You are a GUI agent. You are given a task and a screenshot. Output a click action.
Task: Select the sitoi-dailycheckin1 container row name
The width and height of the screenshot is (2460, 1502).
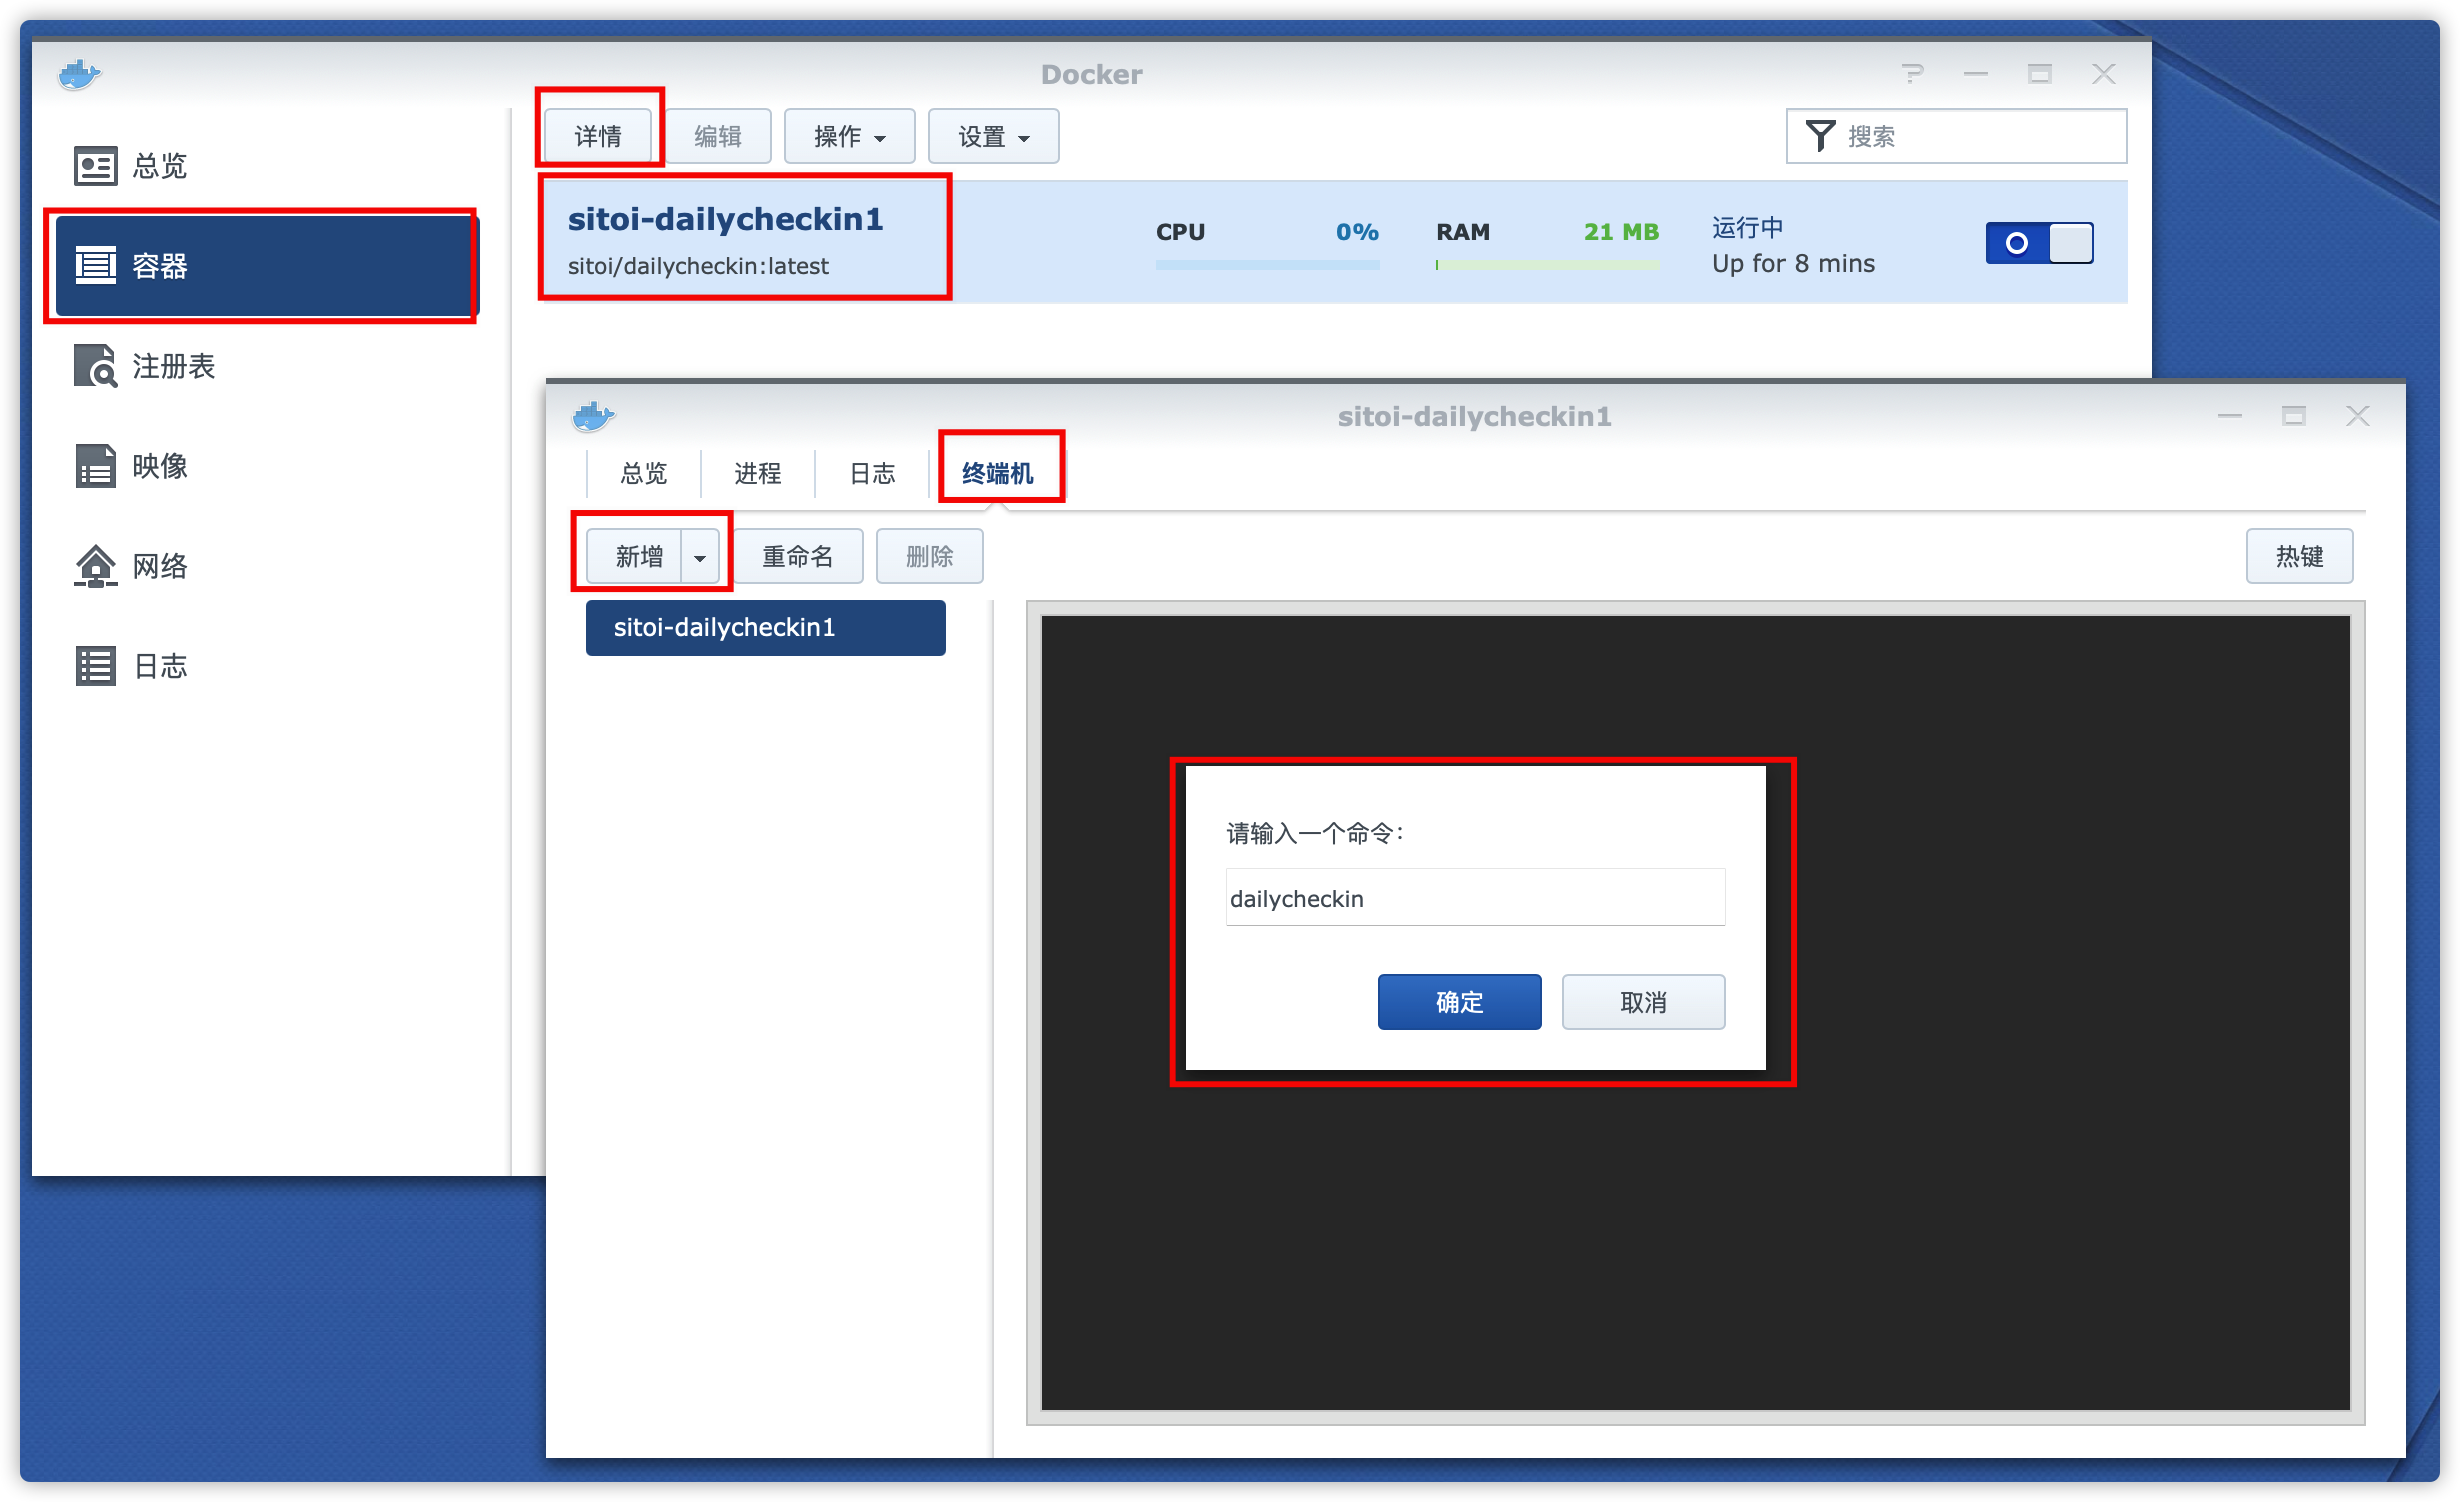[725, 219]
